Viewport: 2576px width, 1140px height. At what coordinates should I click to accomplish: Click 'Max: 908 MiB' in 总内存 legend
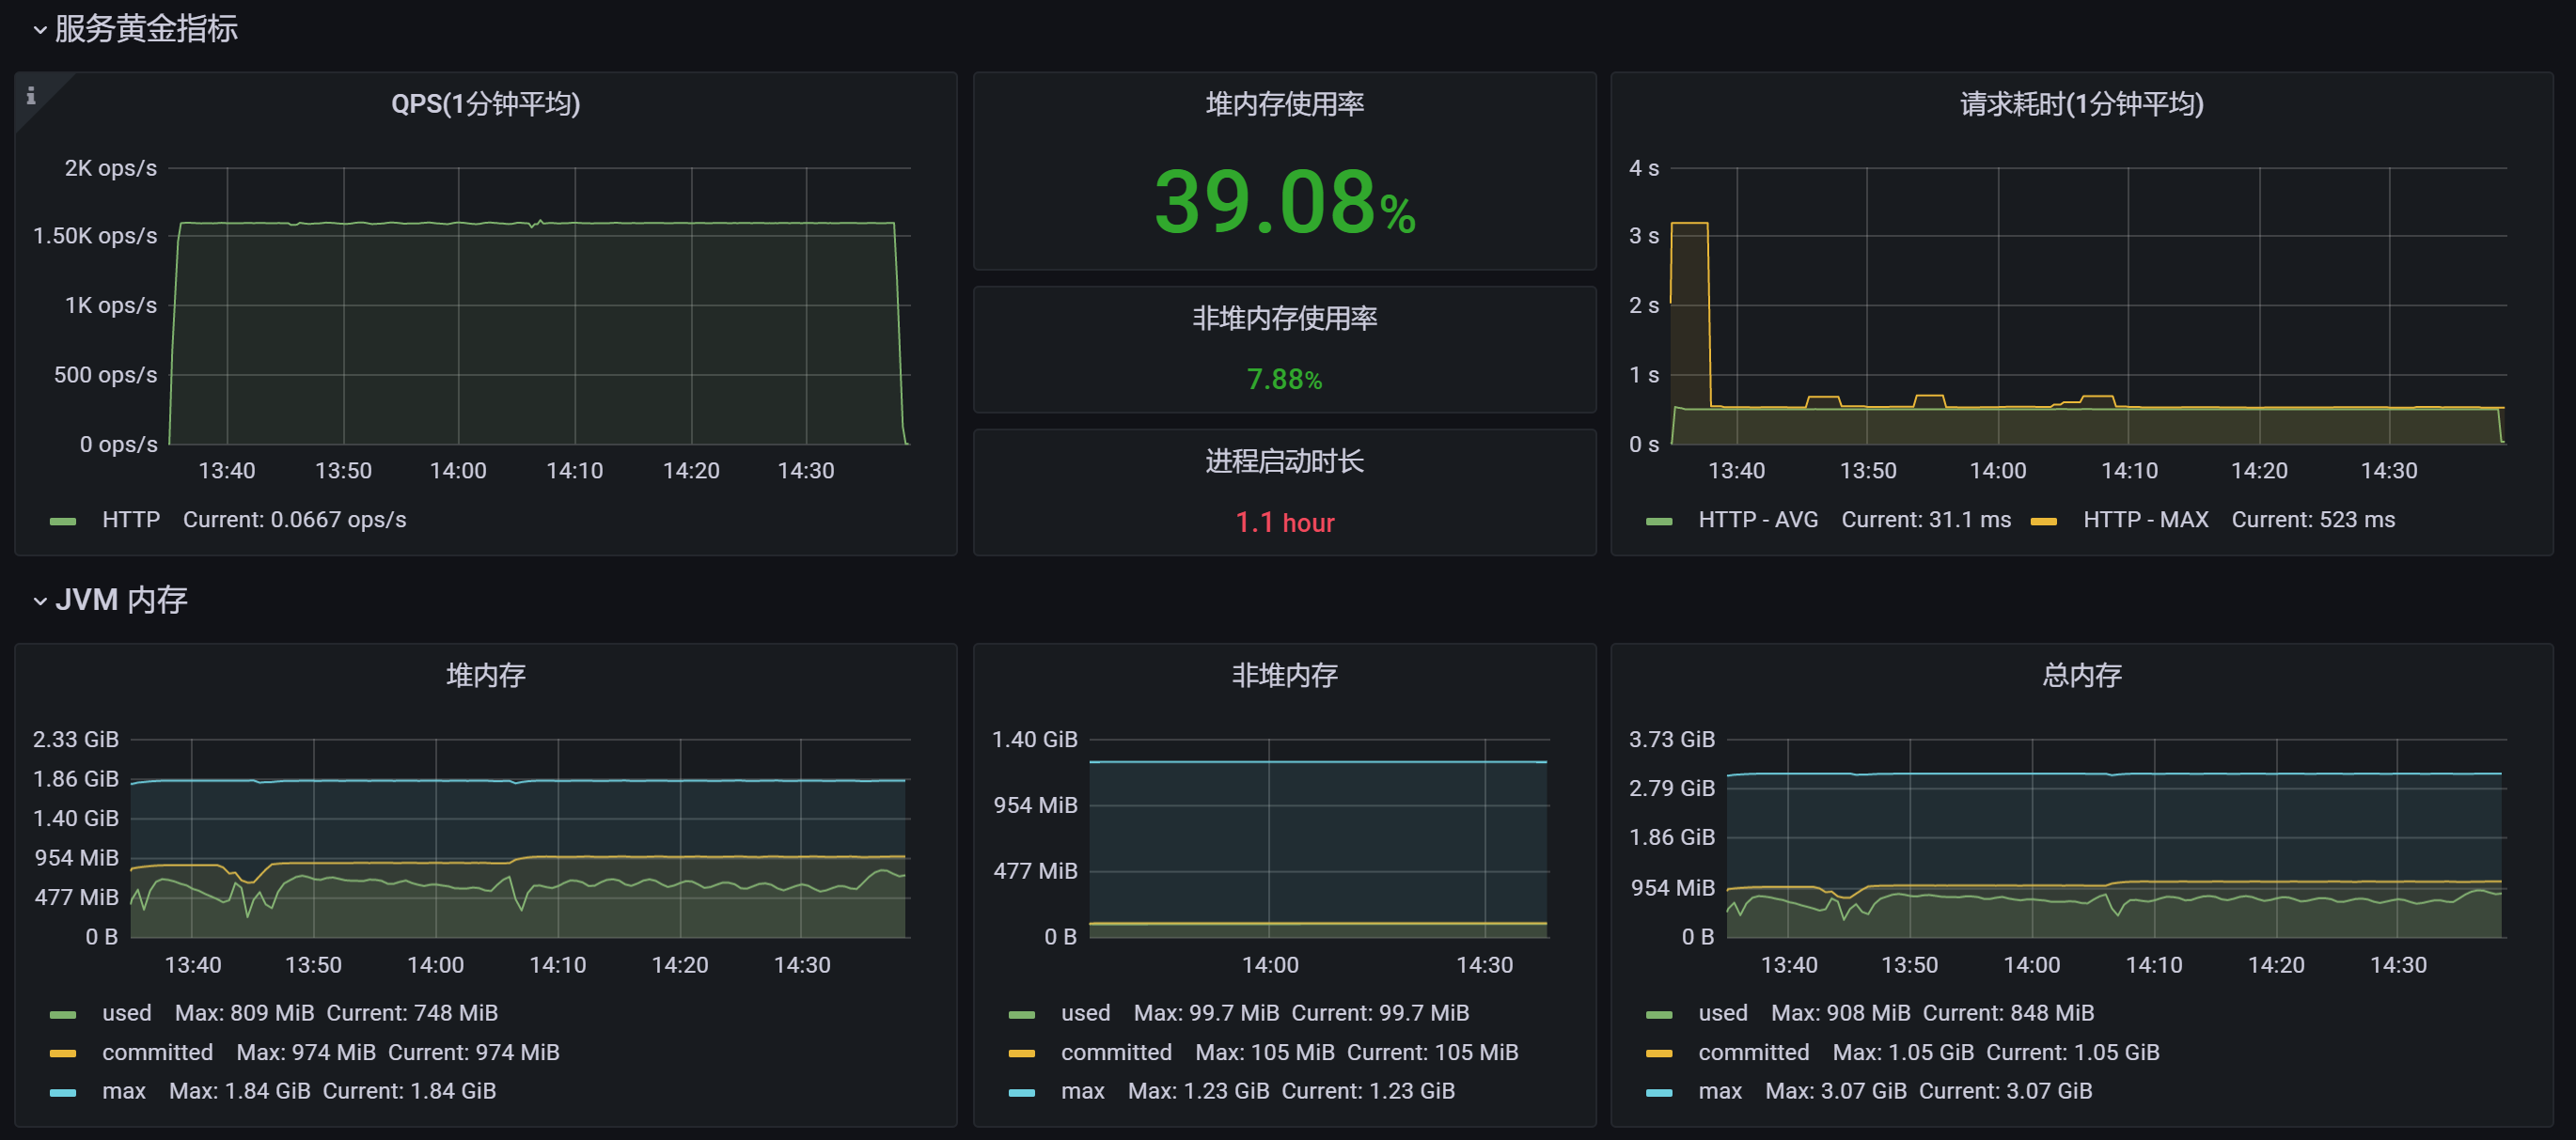(1840, 1012)
